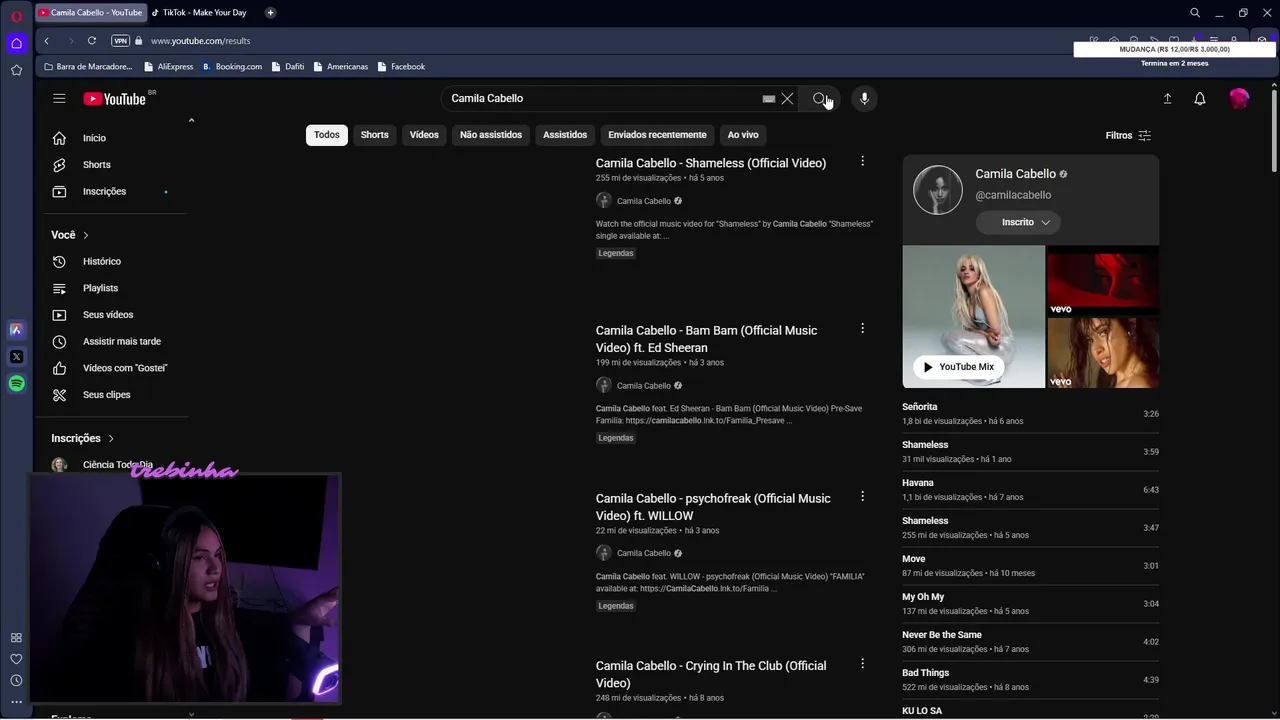Open the account avatar menu

(1239, 98)
